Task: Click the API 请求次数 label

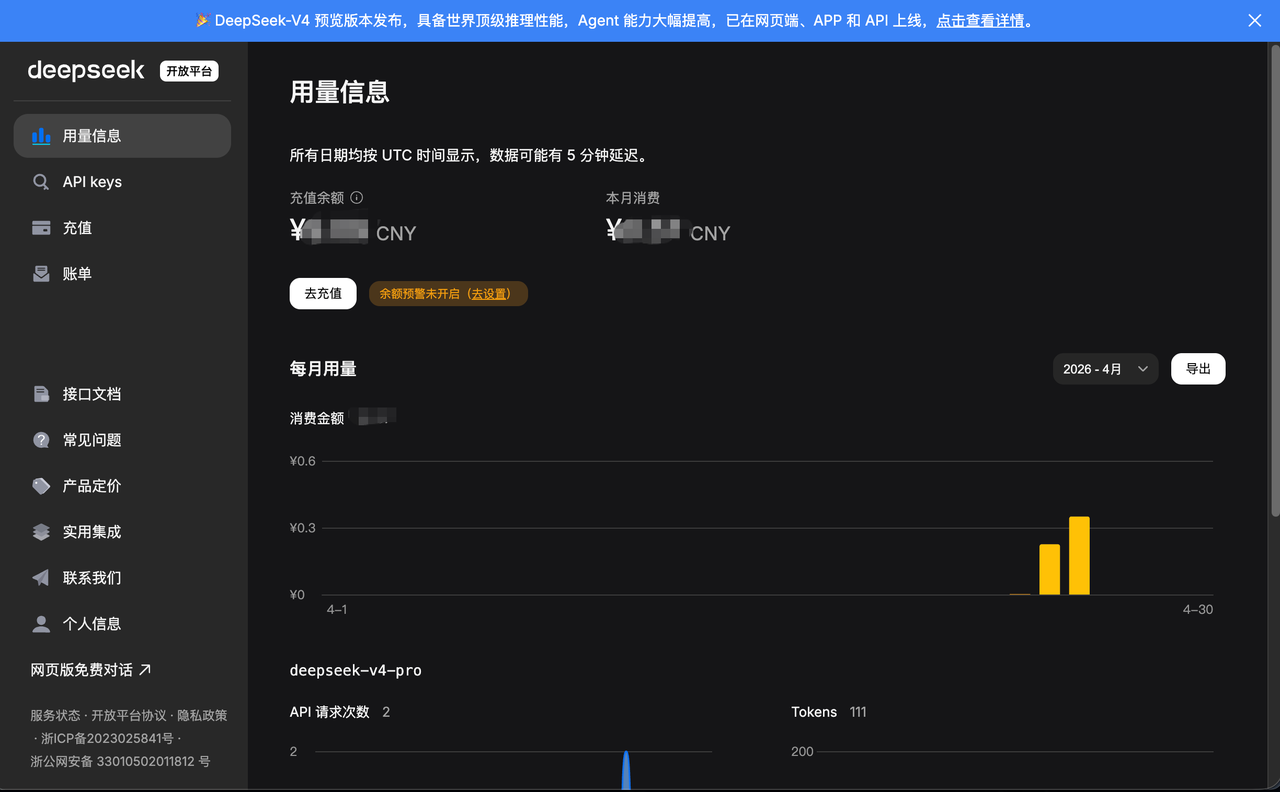Action: 330,712
